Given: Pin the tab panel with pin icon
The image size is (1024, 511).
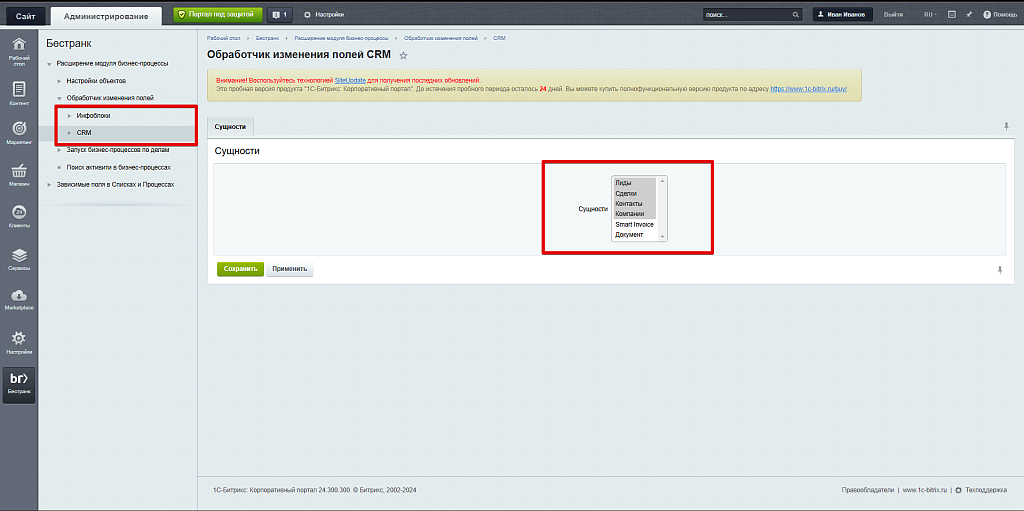Looking at the screenshot, I should pos(1005,126).
